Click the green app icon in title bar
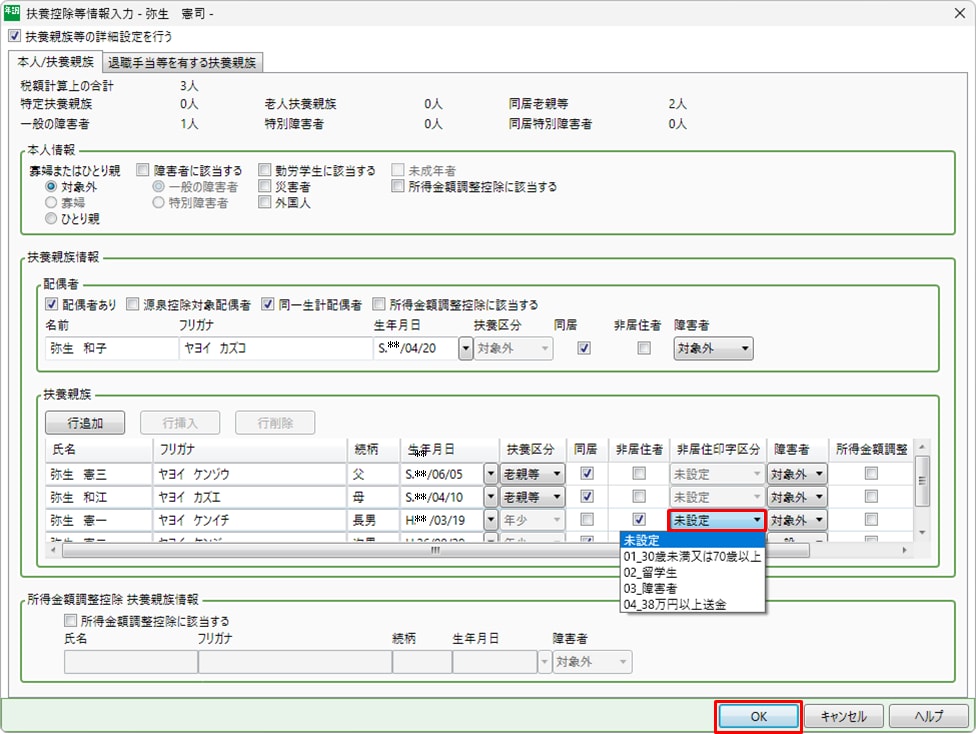This screenshot has width=976, height=734. point(12,13)
